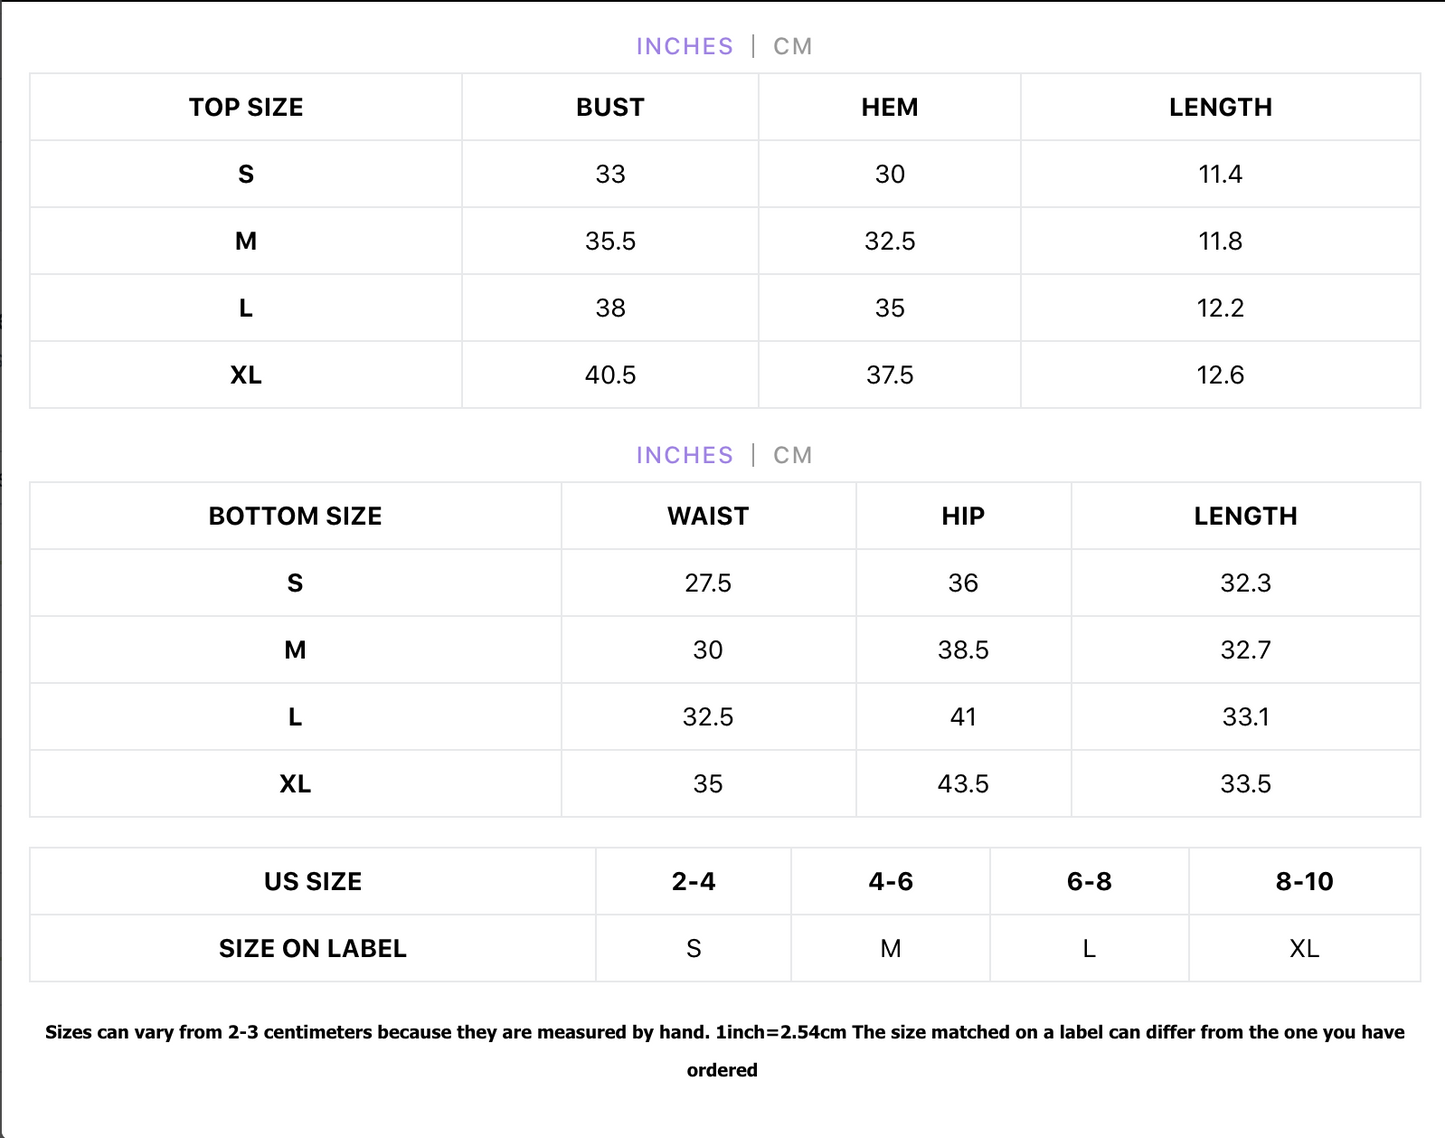Click the BOTTOM SIZE column header

295,517
